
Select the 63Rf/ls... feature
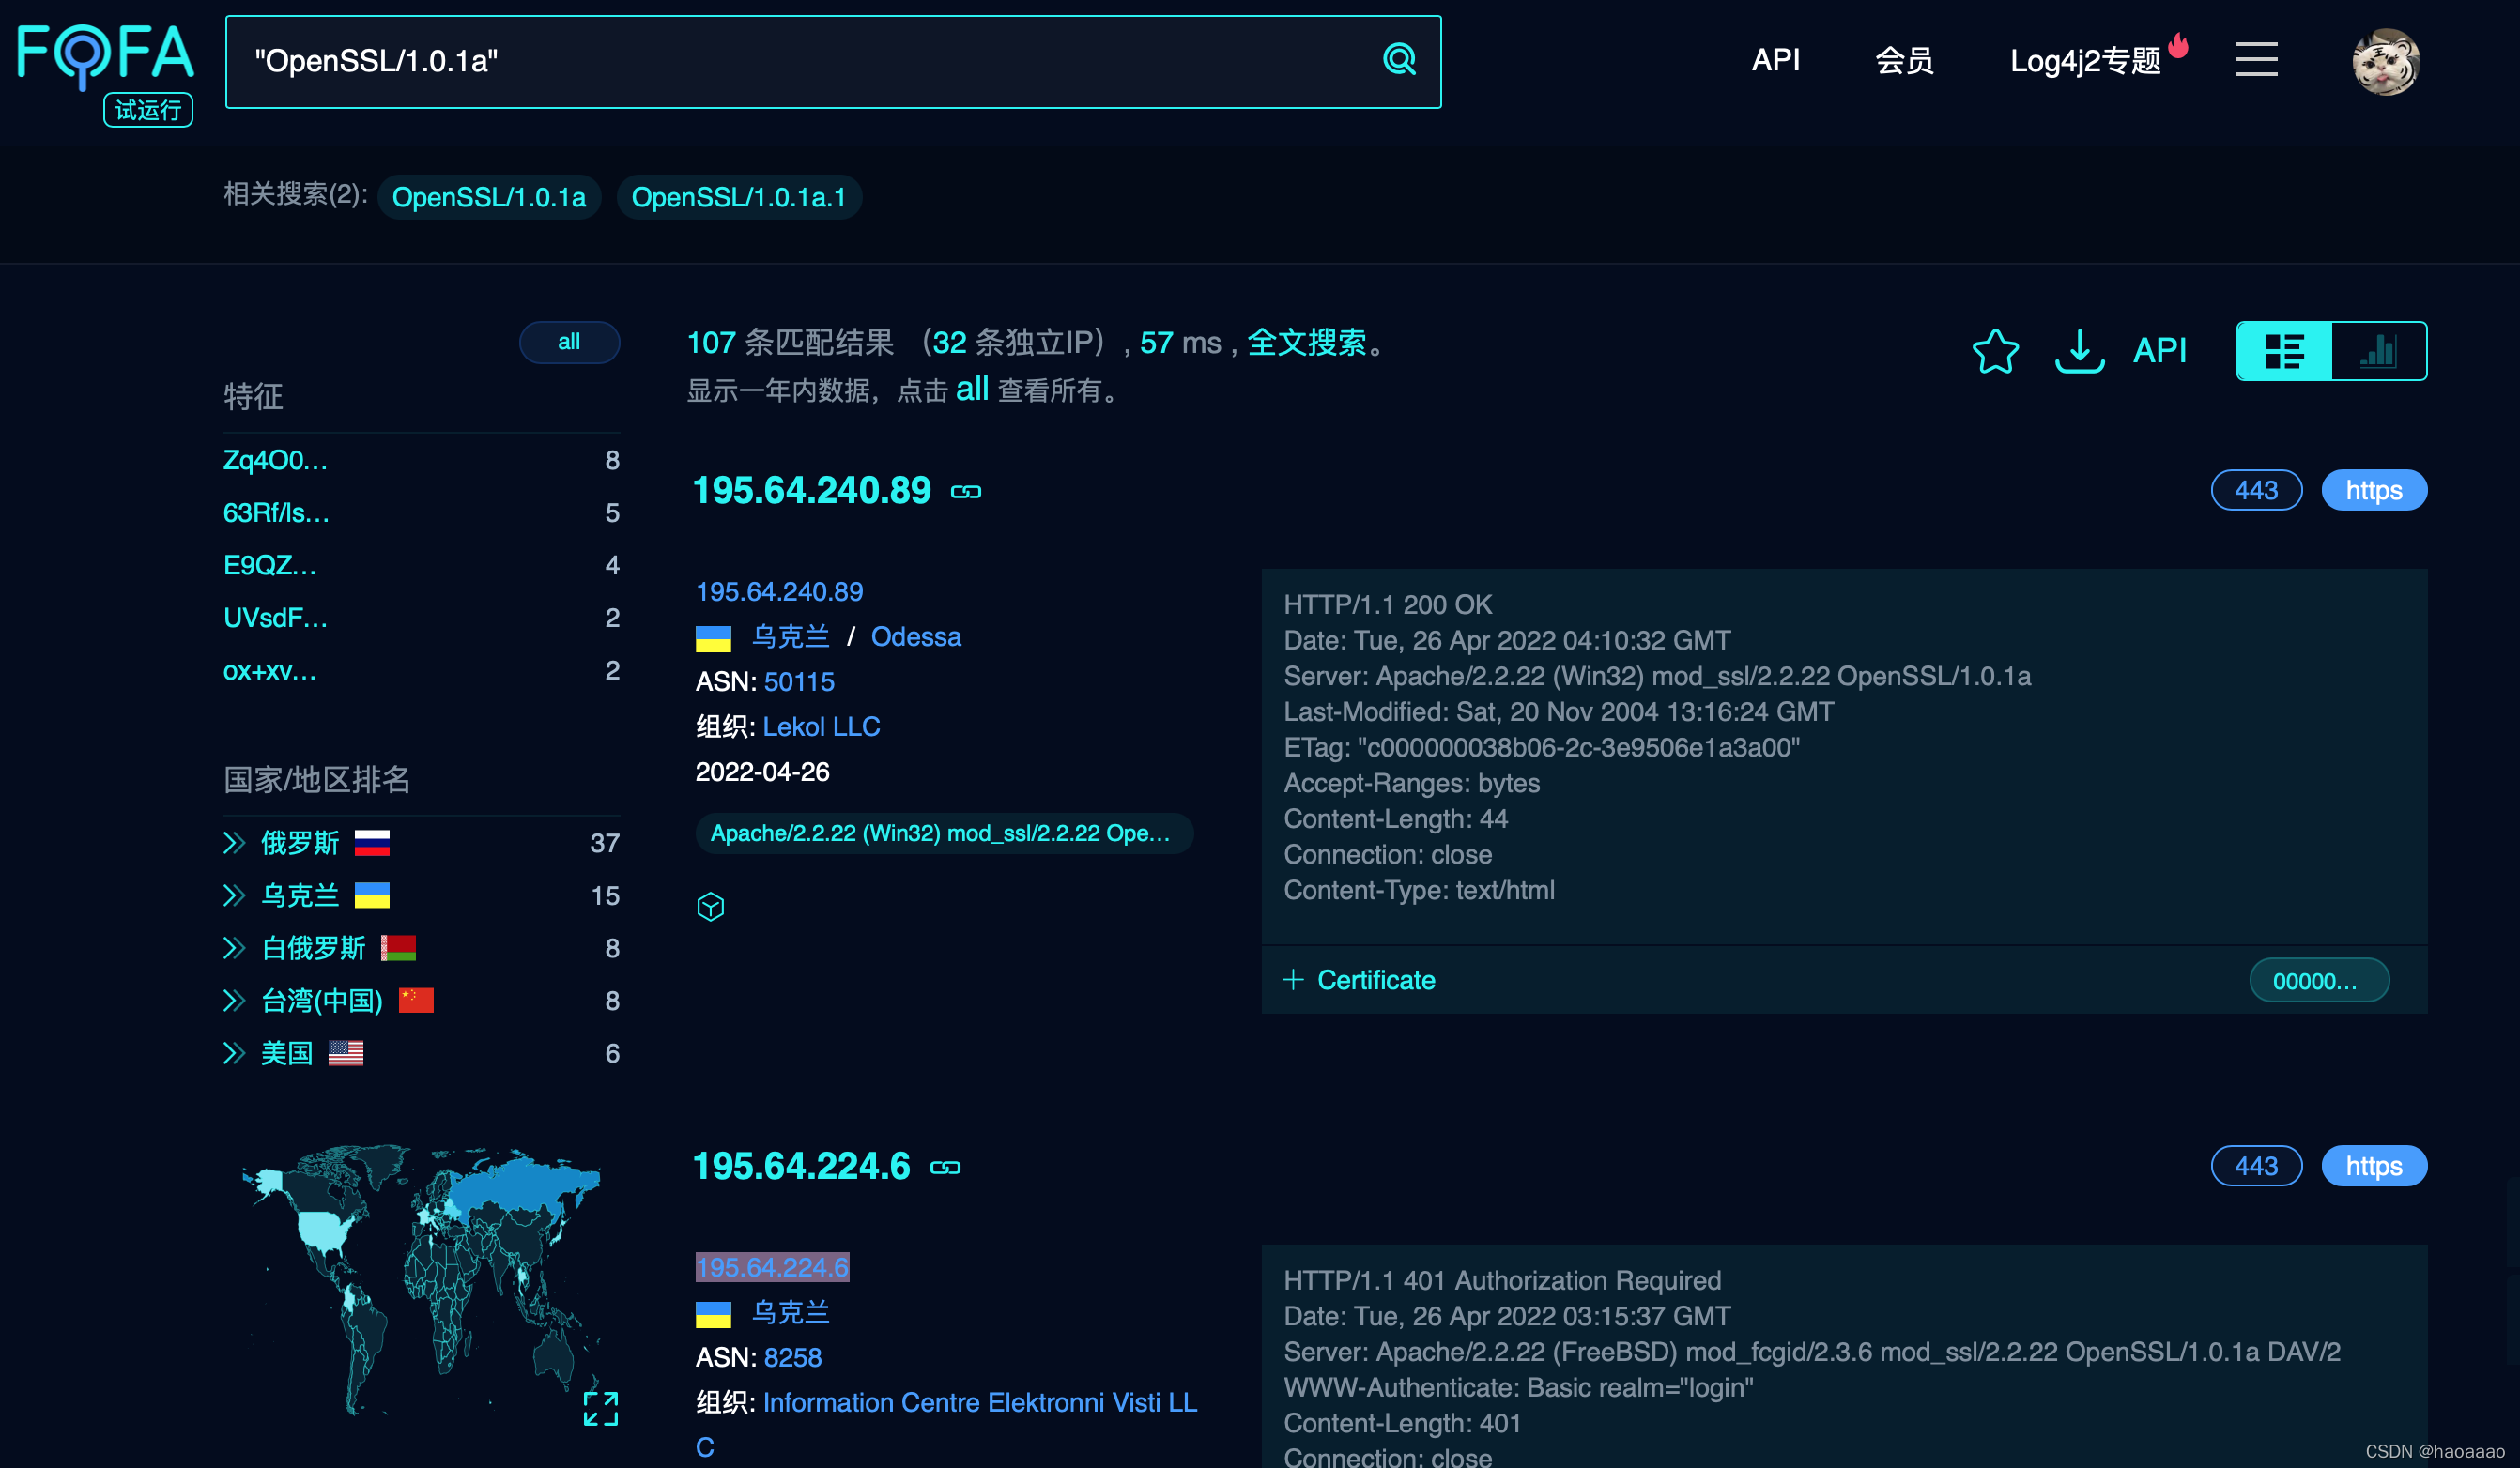pos(276,513)
